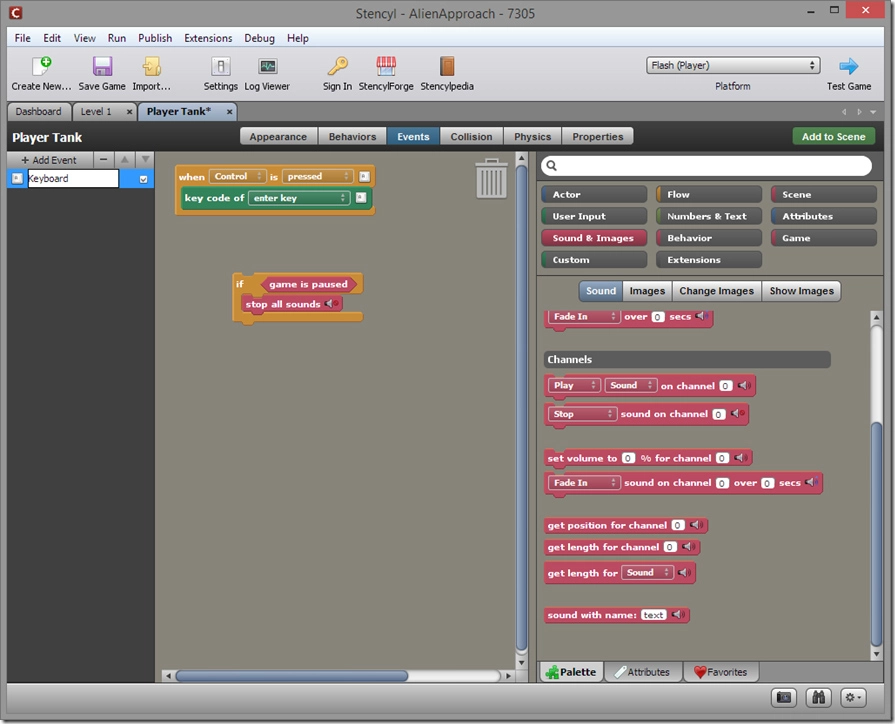The height and width of the screenshot is (724, 895).
Task: Click the Create New toolbar icon
Action: pos(42,66)
